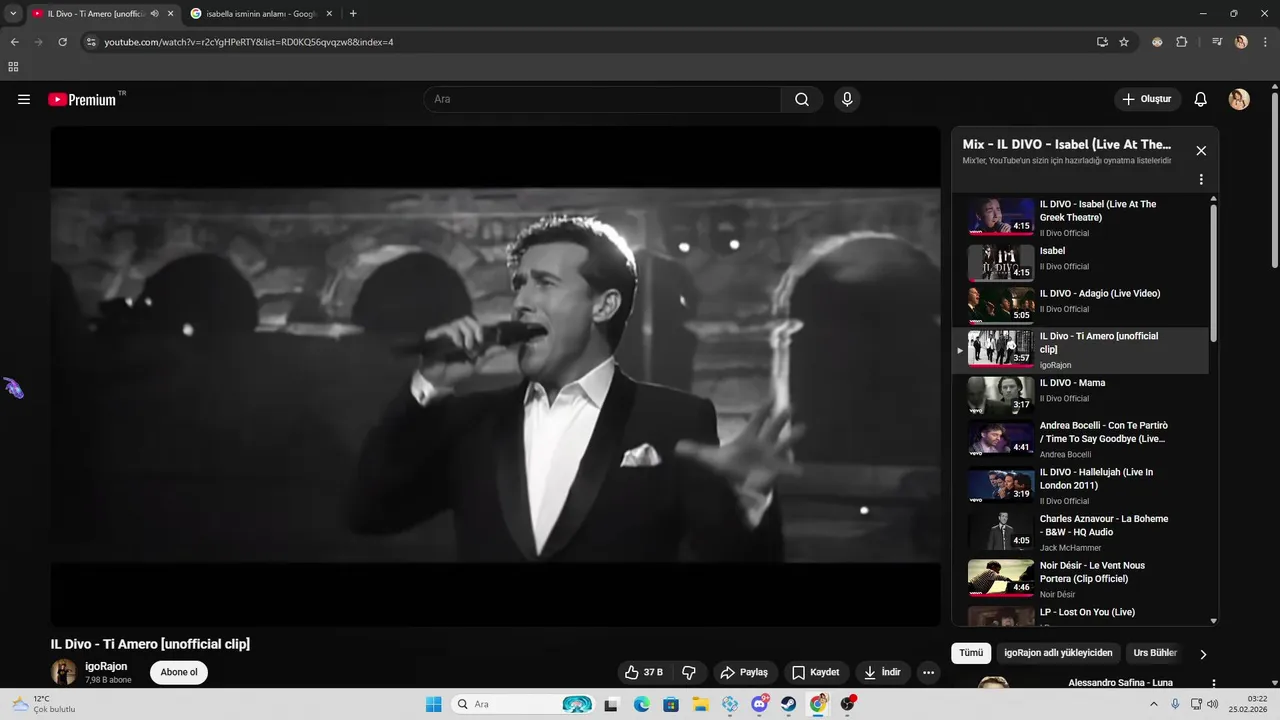Open File Explorer from the taskbar
1280x720 pixels.
(x=700, y=704)
